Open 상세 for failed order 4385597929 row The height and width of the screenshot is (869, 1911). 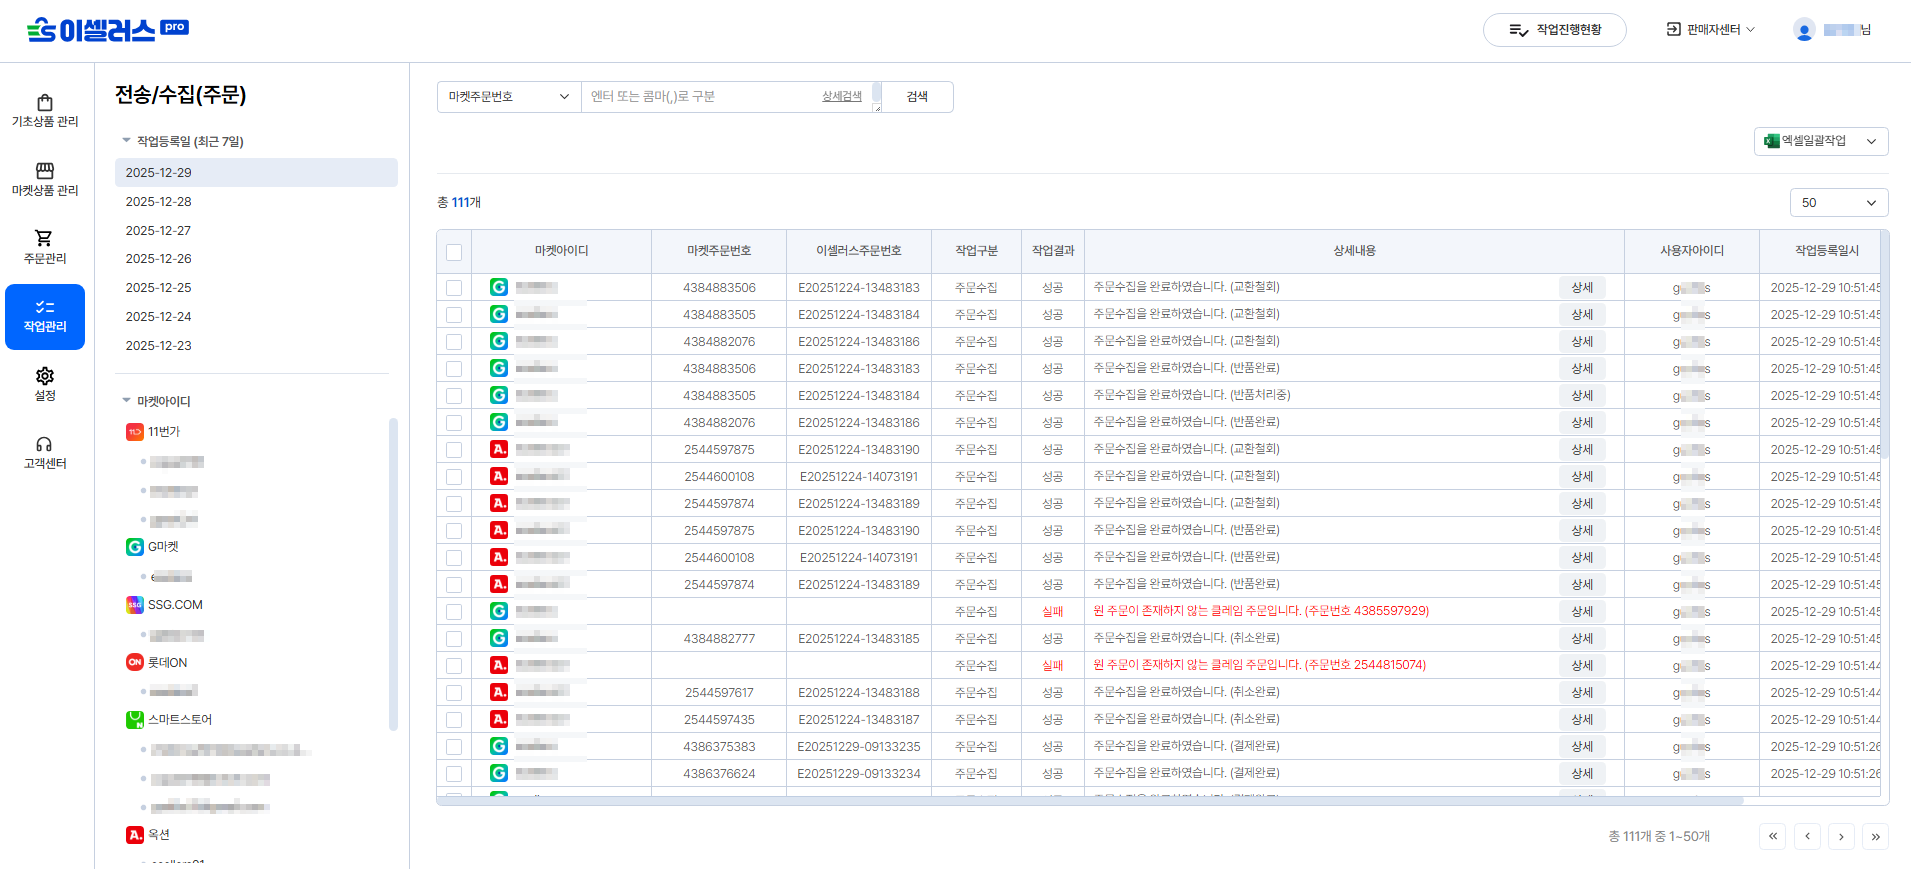click(x=1582, y=611)
